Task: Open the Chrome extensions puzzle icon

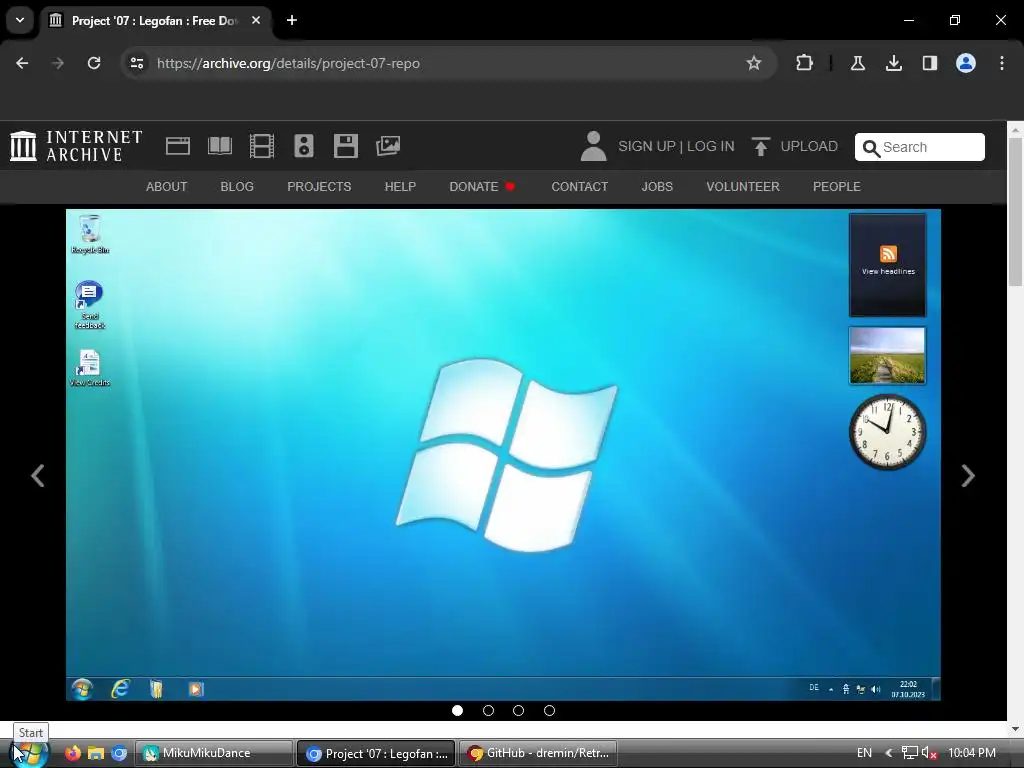Action: click(804, 63)
